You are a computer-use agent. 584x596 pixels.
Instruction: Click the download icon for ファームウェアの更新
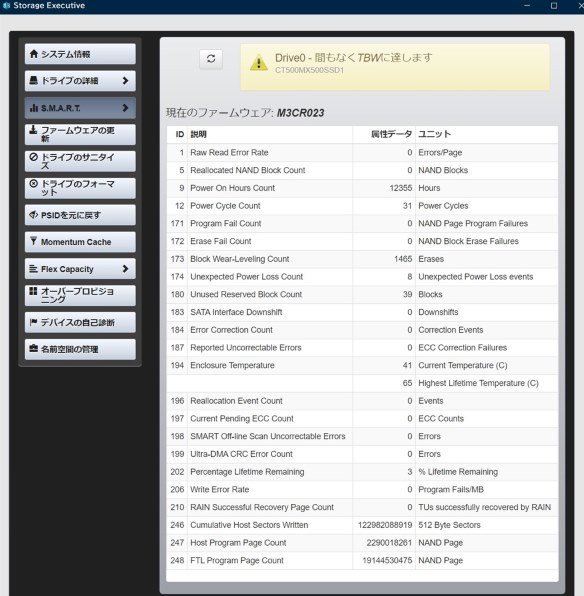pyautogui.click(x=33, y=130)
